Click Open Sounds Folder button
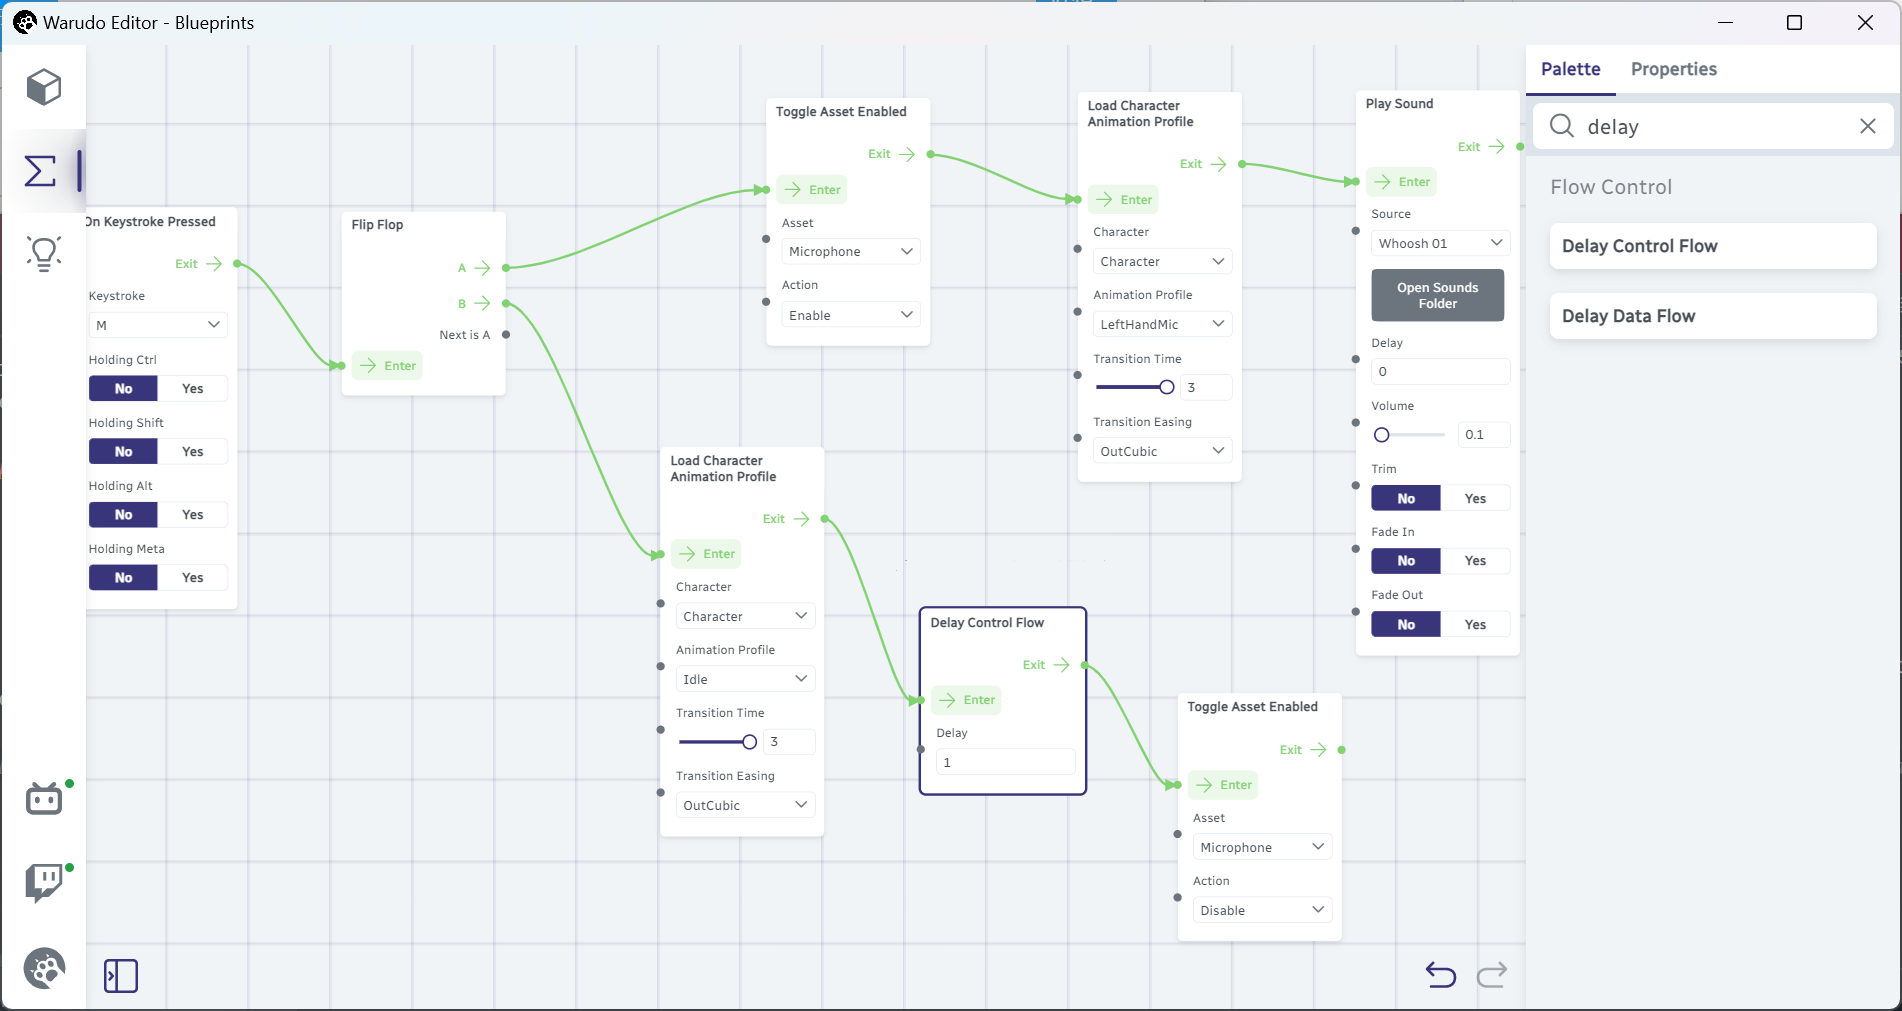Screen dimensions: 1902x1011 pyautogui.click(x=1437, y=295)
